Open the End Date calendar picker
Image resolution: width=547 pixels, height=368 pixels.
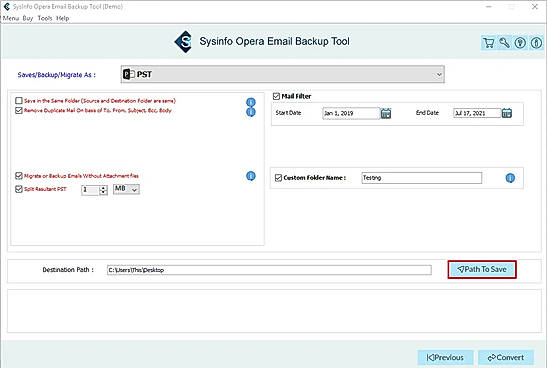[507, 113]
